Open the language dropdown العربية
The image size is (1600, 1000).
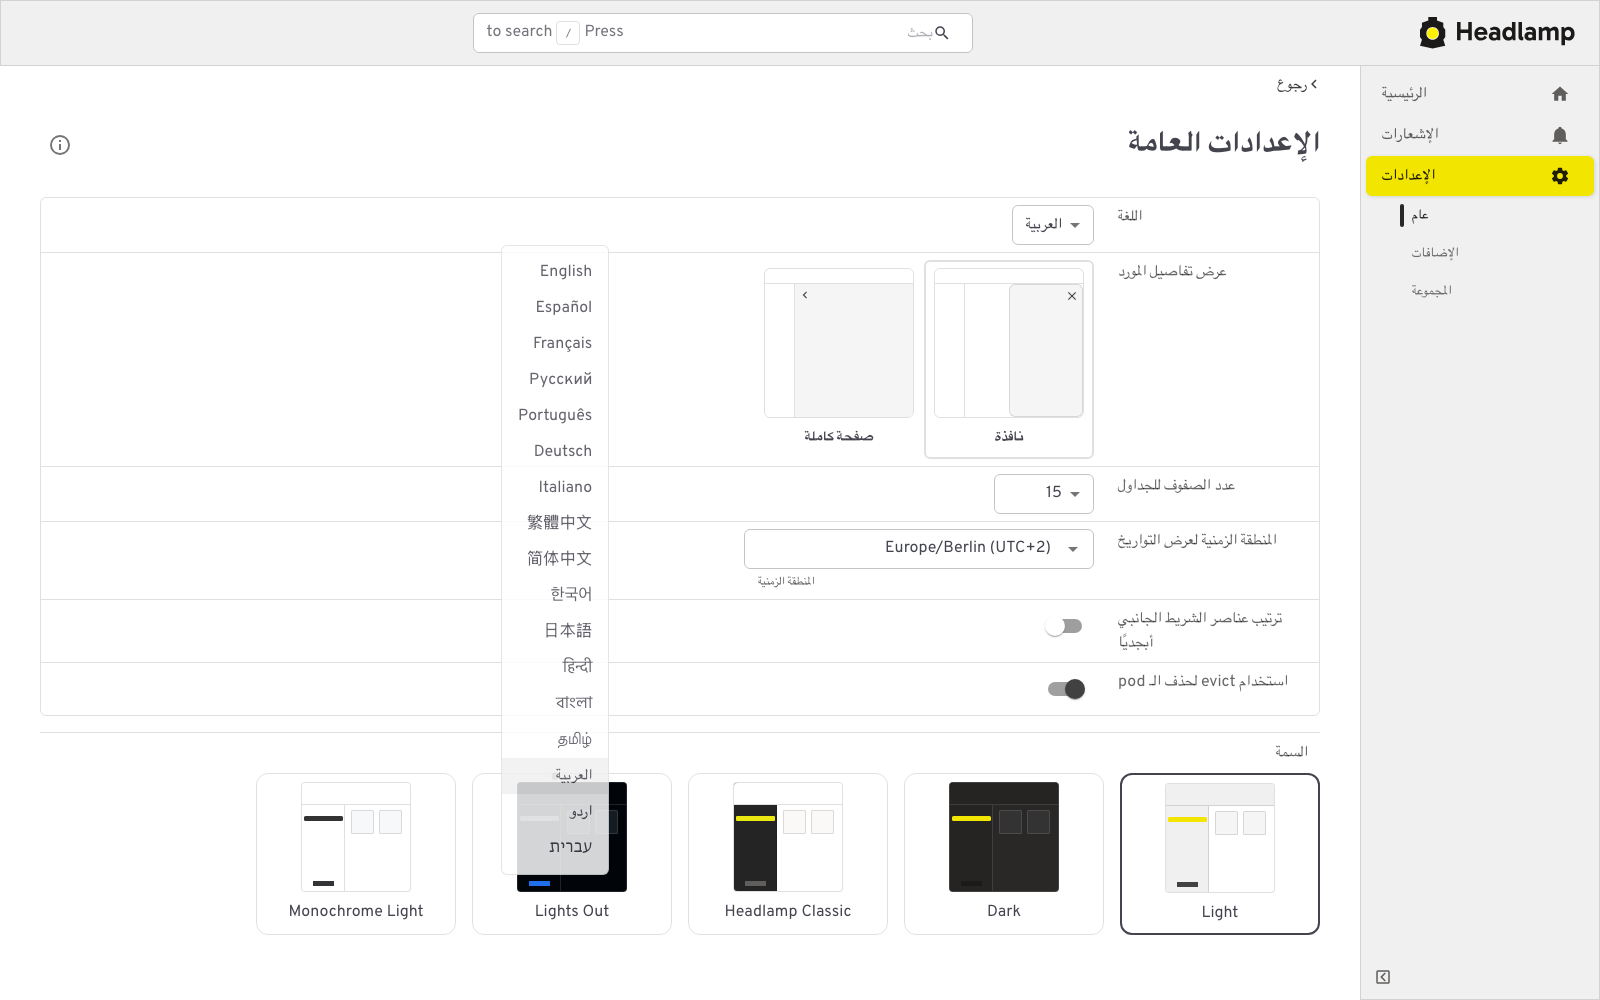coord(1053,225)
